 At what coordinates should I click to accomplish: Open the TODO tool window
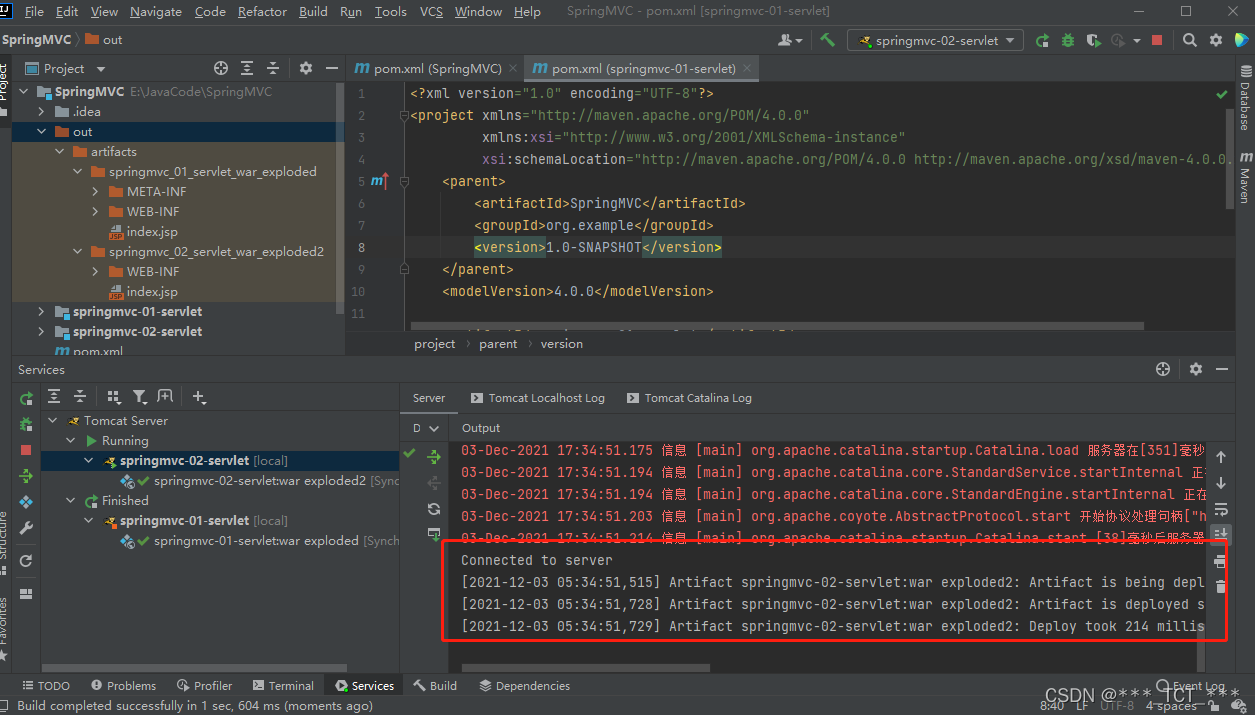click(45, 686)
